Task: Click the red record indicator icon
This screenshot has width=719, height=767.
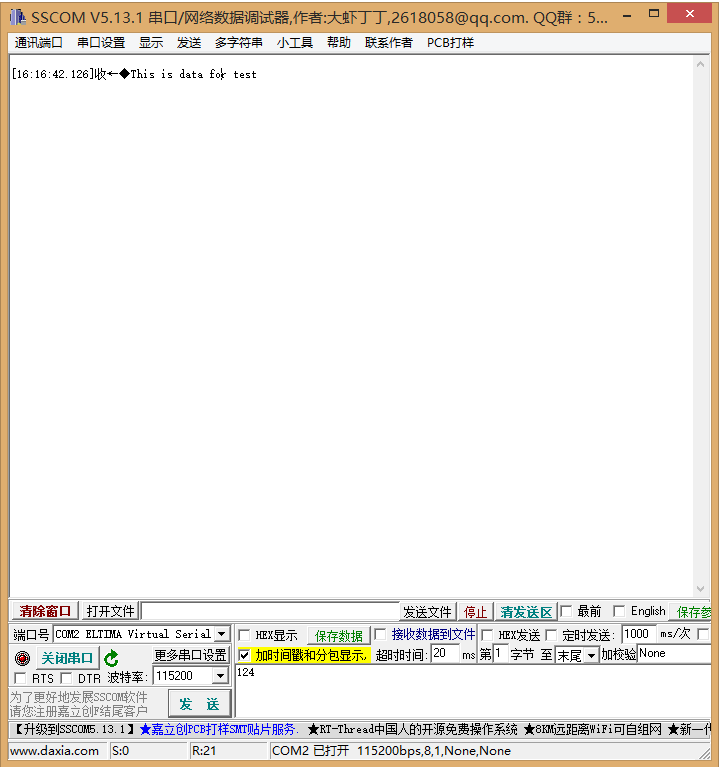Action: pos(22,658)
